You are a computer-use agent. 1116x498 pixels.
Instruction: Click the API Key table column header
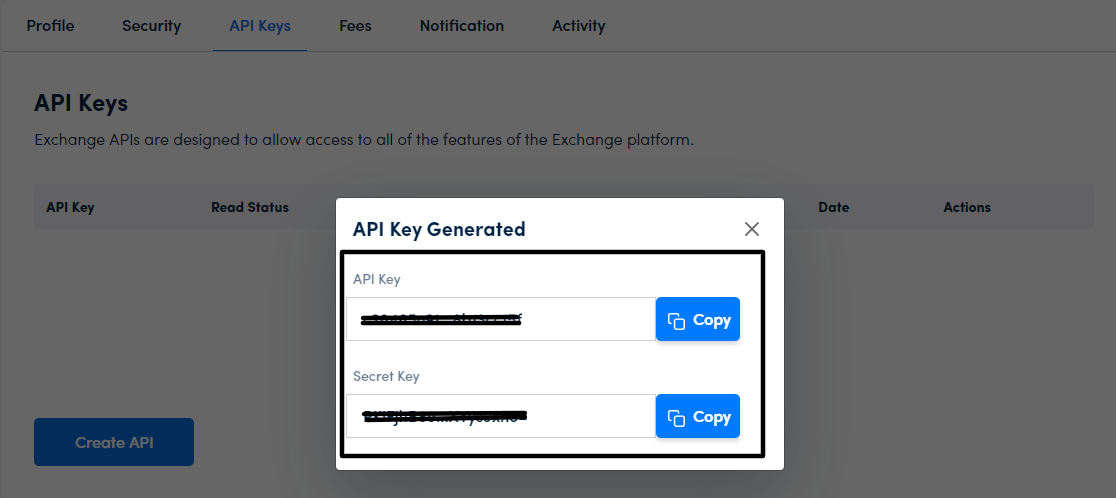(x=70, y=208)
